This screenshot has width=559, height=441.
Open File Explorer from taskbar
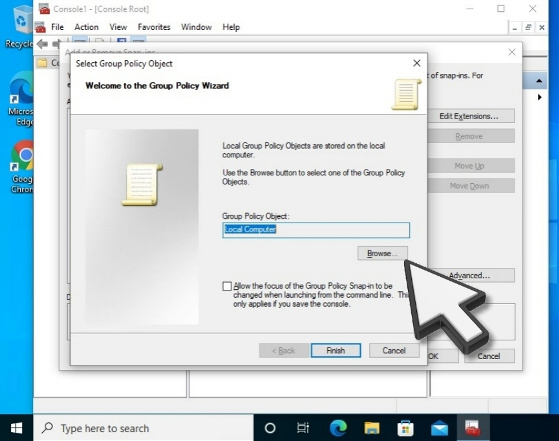pyautogui.click(x=371, y=428)
